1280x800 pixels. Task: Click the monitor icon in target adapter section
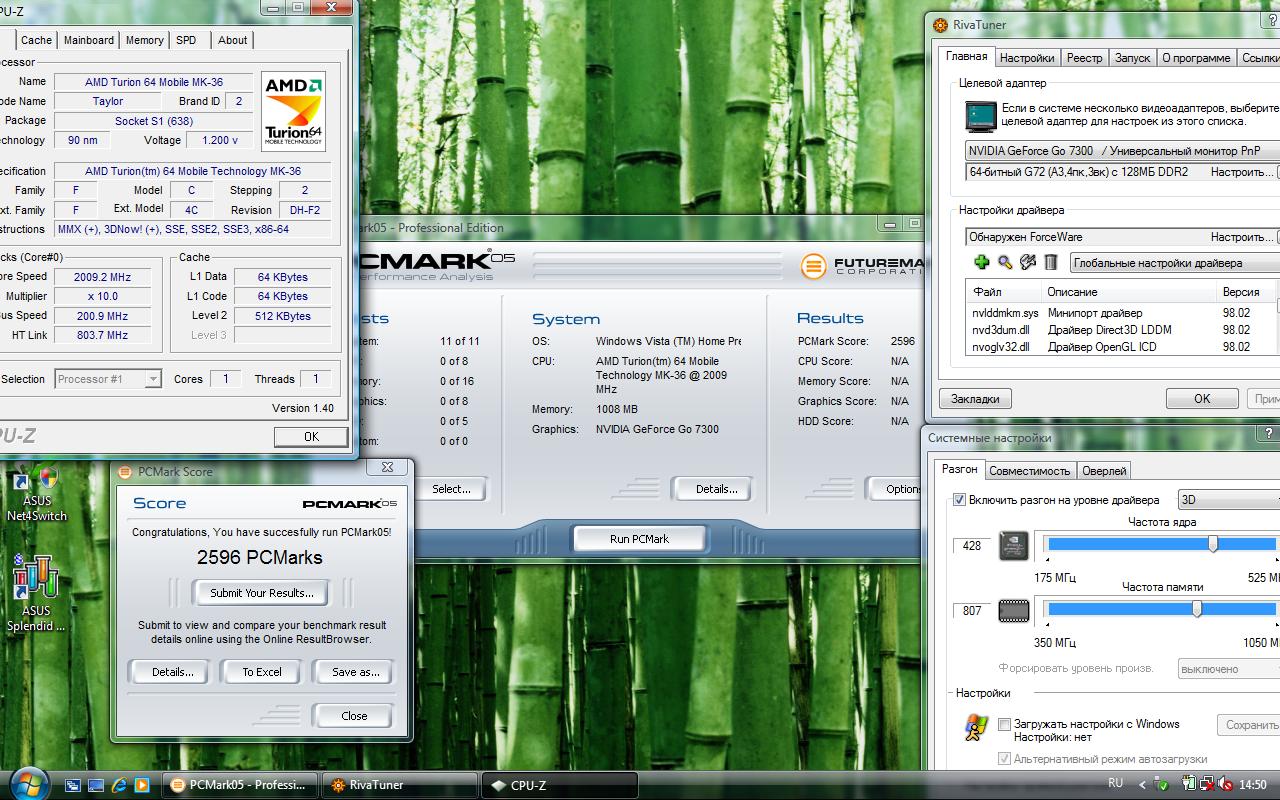[x=980, y=116]
